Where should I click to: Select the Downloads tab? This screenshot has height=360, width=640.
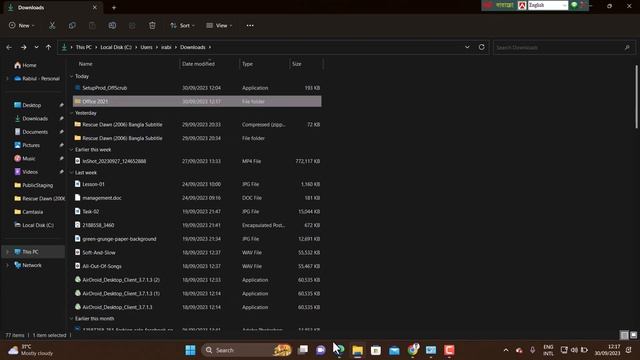[x=51, y=7]
